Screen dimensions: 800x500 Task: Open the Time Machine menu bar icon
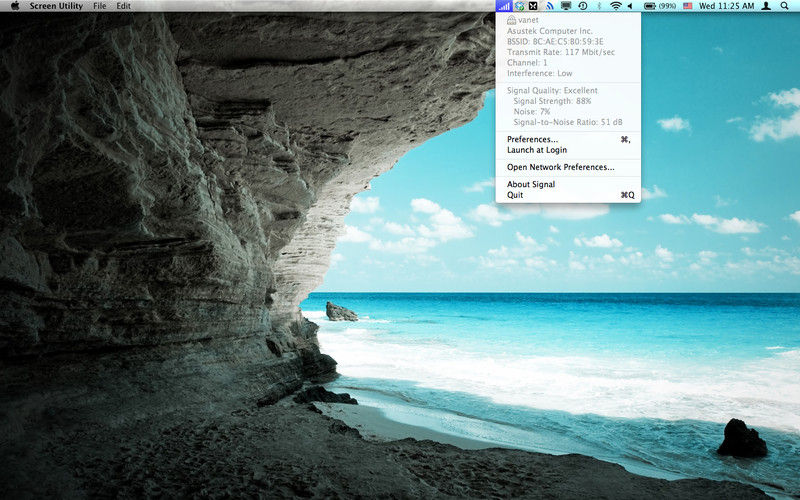[582, 6]
